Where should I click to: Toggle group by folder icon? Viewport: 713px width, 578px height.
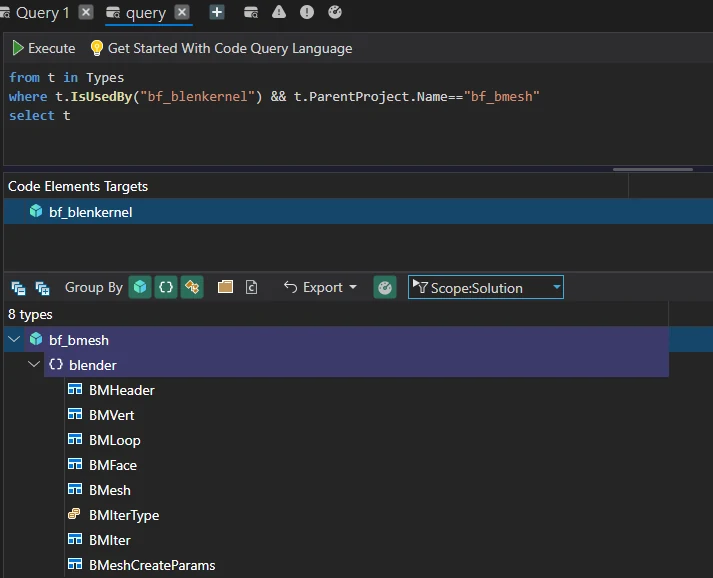pos(225,287)
